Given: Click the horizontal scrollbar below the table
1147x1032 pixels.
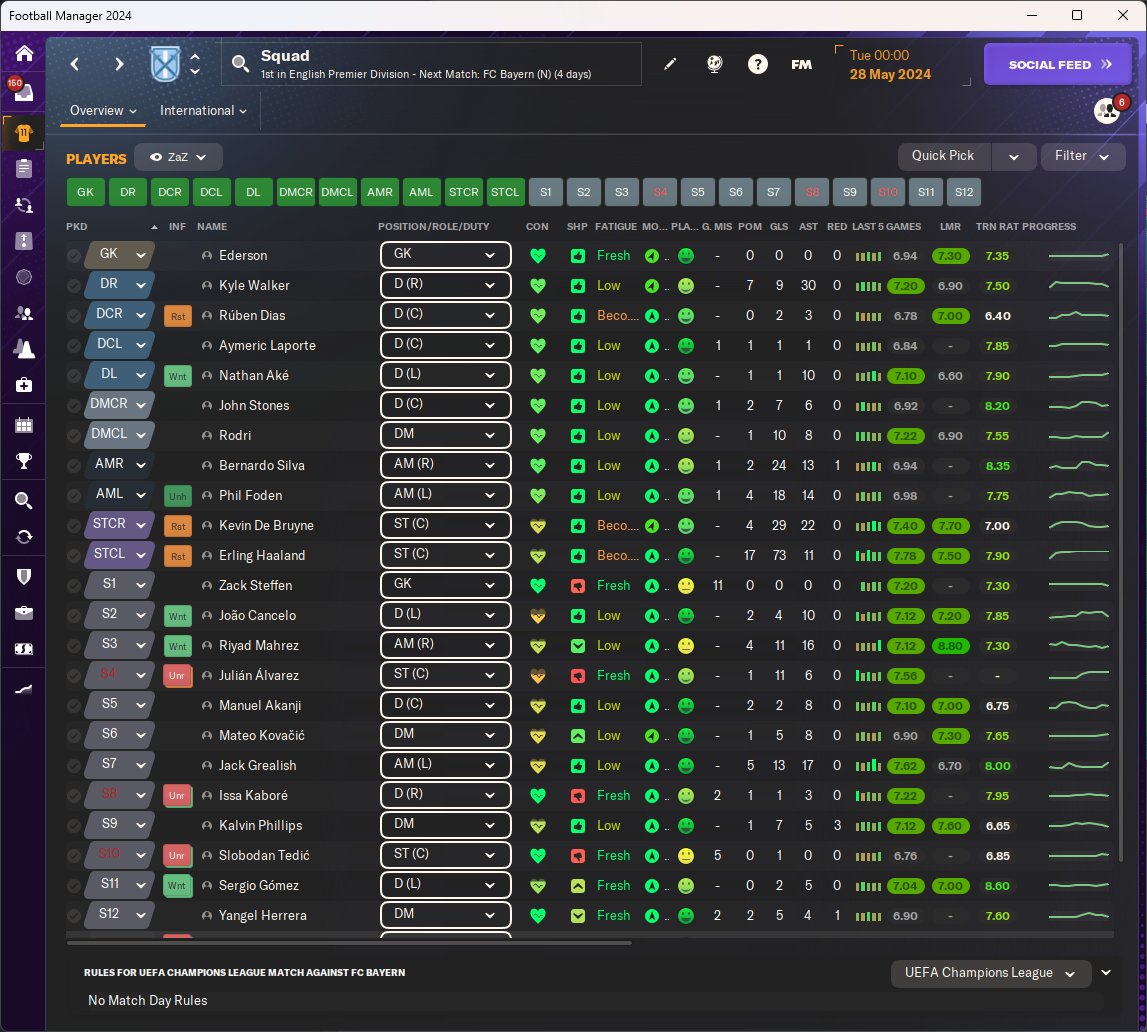Looking at the screenshot, I should click(349, 944).
